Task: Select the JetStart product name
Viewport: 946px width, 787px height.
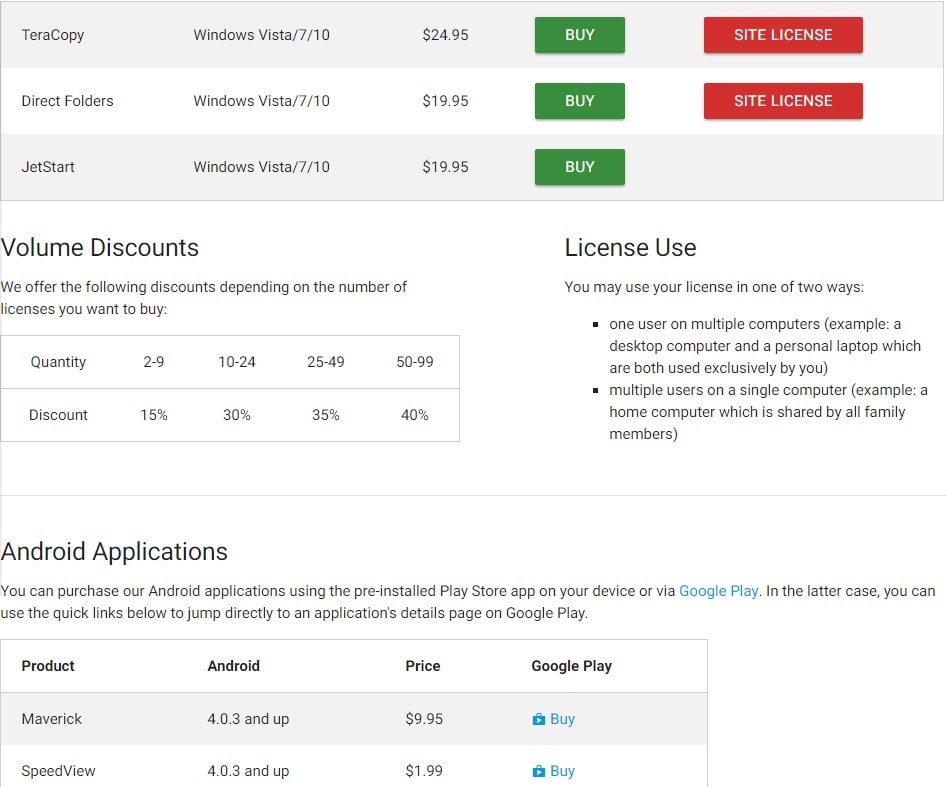Action: 48,167
